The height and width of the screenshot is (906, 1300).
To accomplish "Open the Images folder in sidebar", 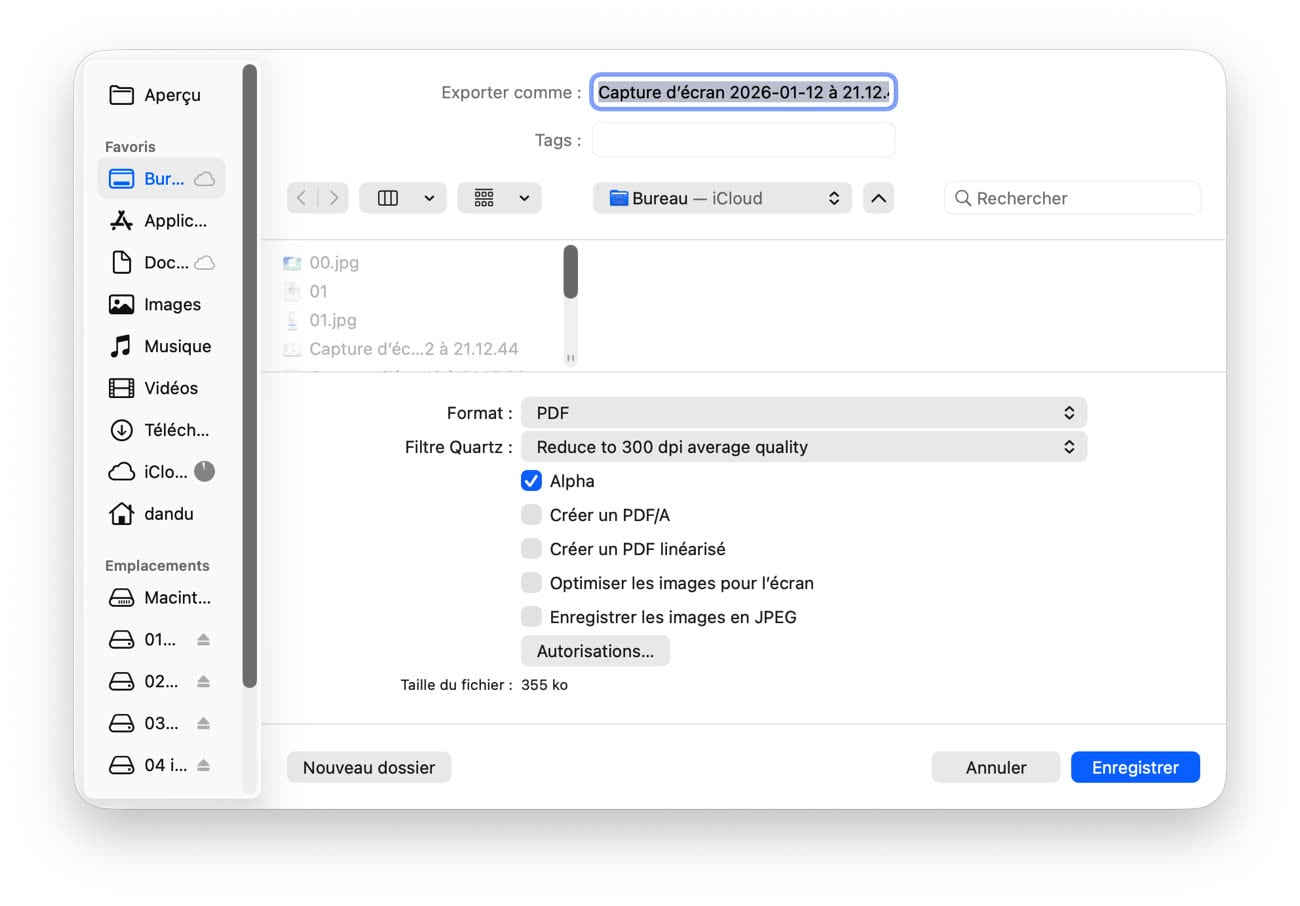I will 171,305.
